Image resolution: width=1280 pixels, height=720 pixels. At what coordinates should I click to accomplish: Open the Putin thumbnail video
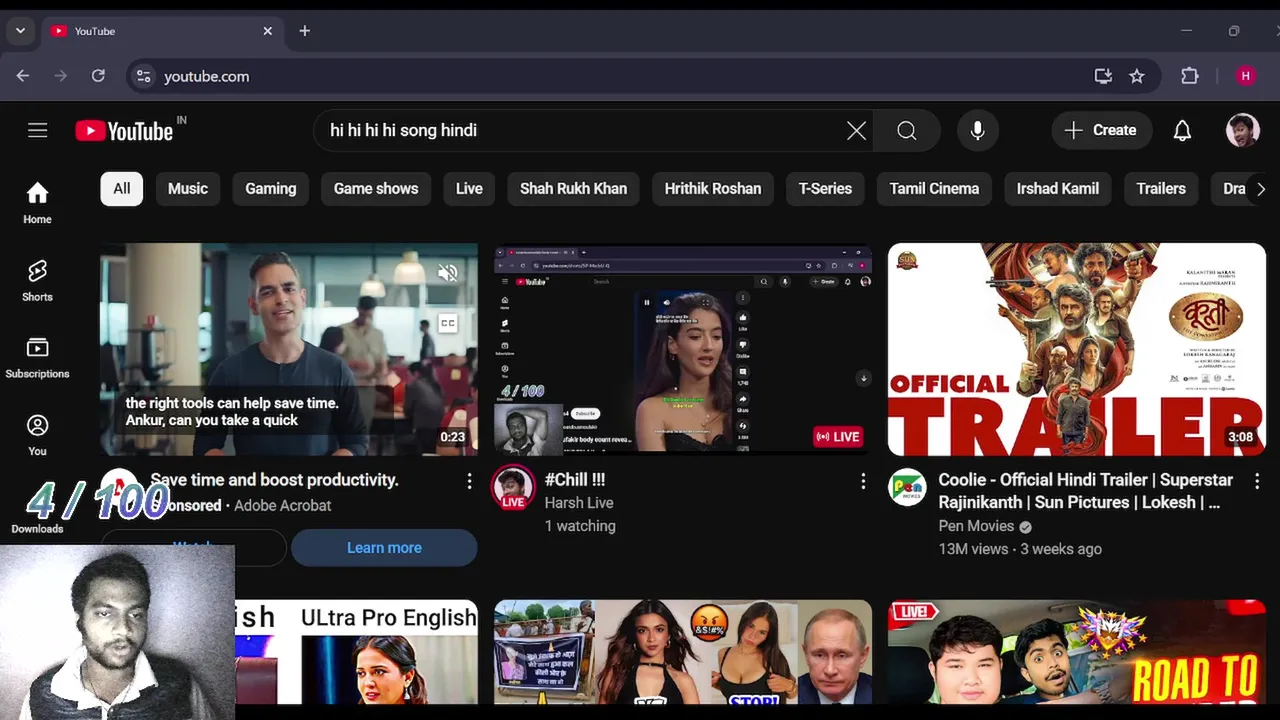(x=683, y=652)
